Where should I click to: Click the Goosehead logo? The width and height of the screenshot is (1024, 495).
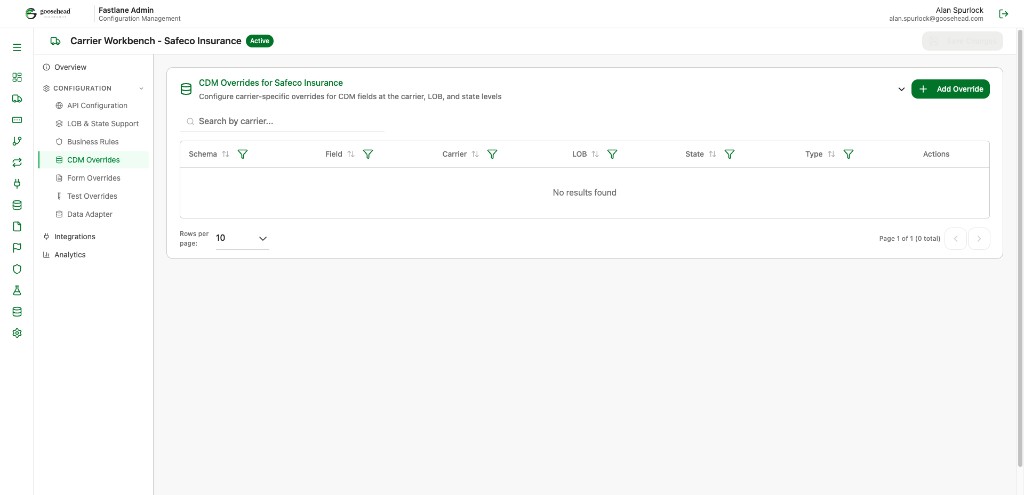click(x=48, y=14)
